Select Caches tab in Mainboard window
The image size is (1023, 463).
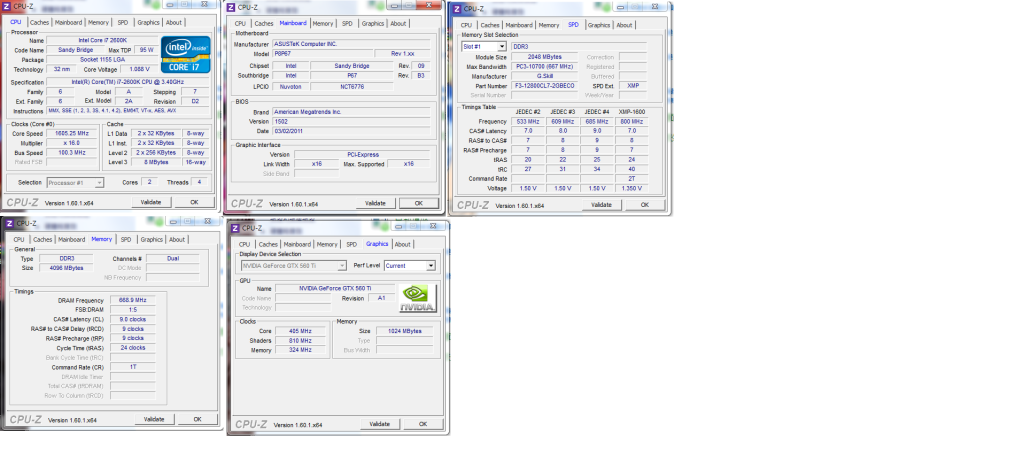[264, 23]
